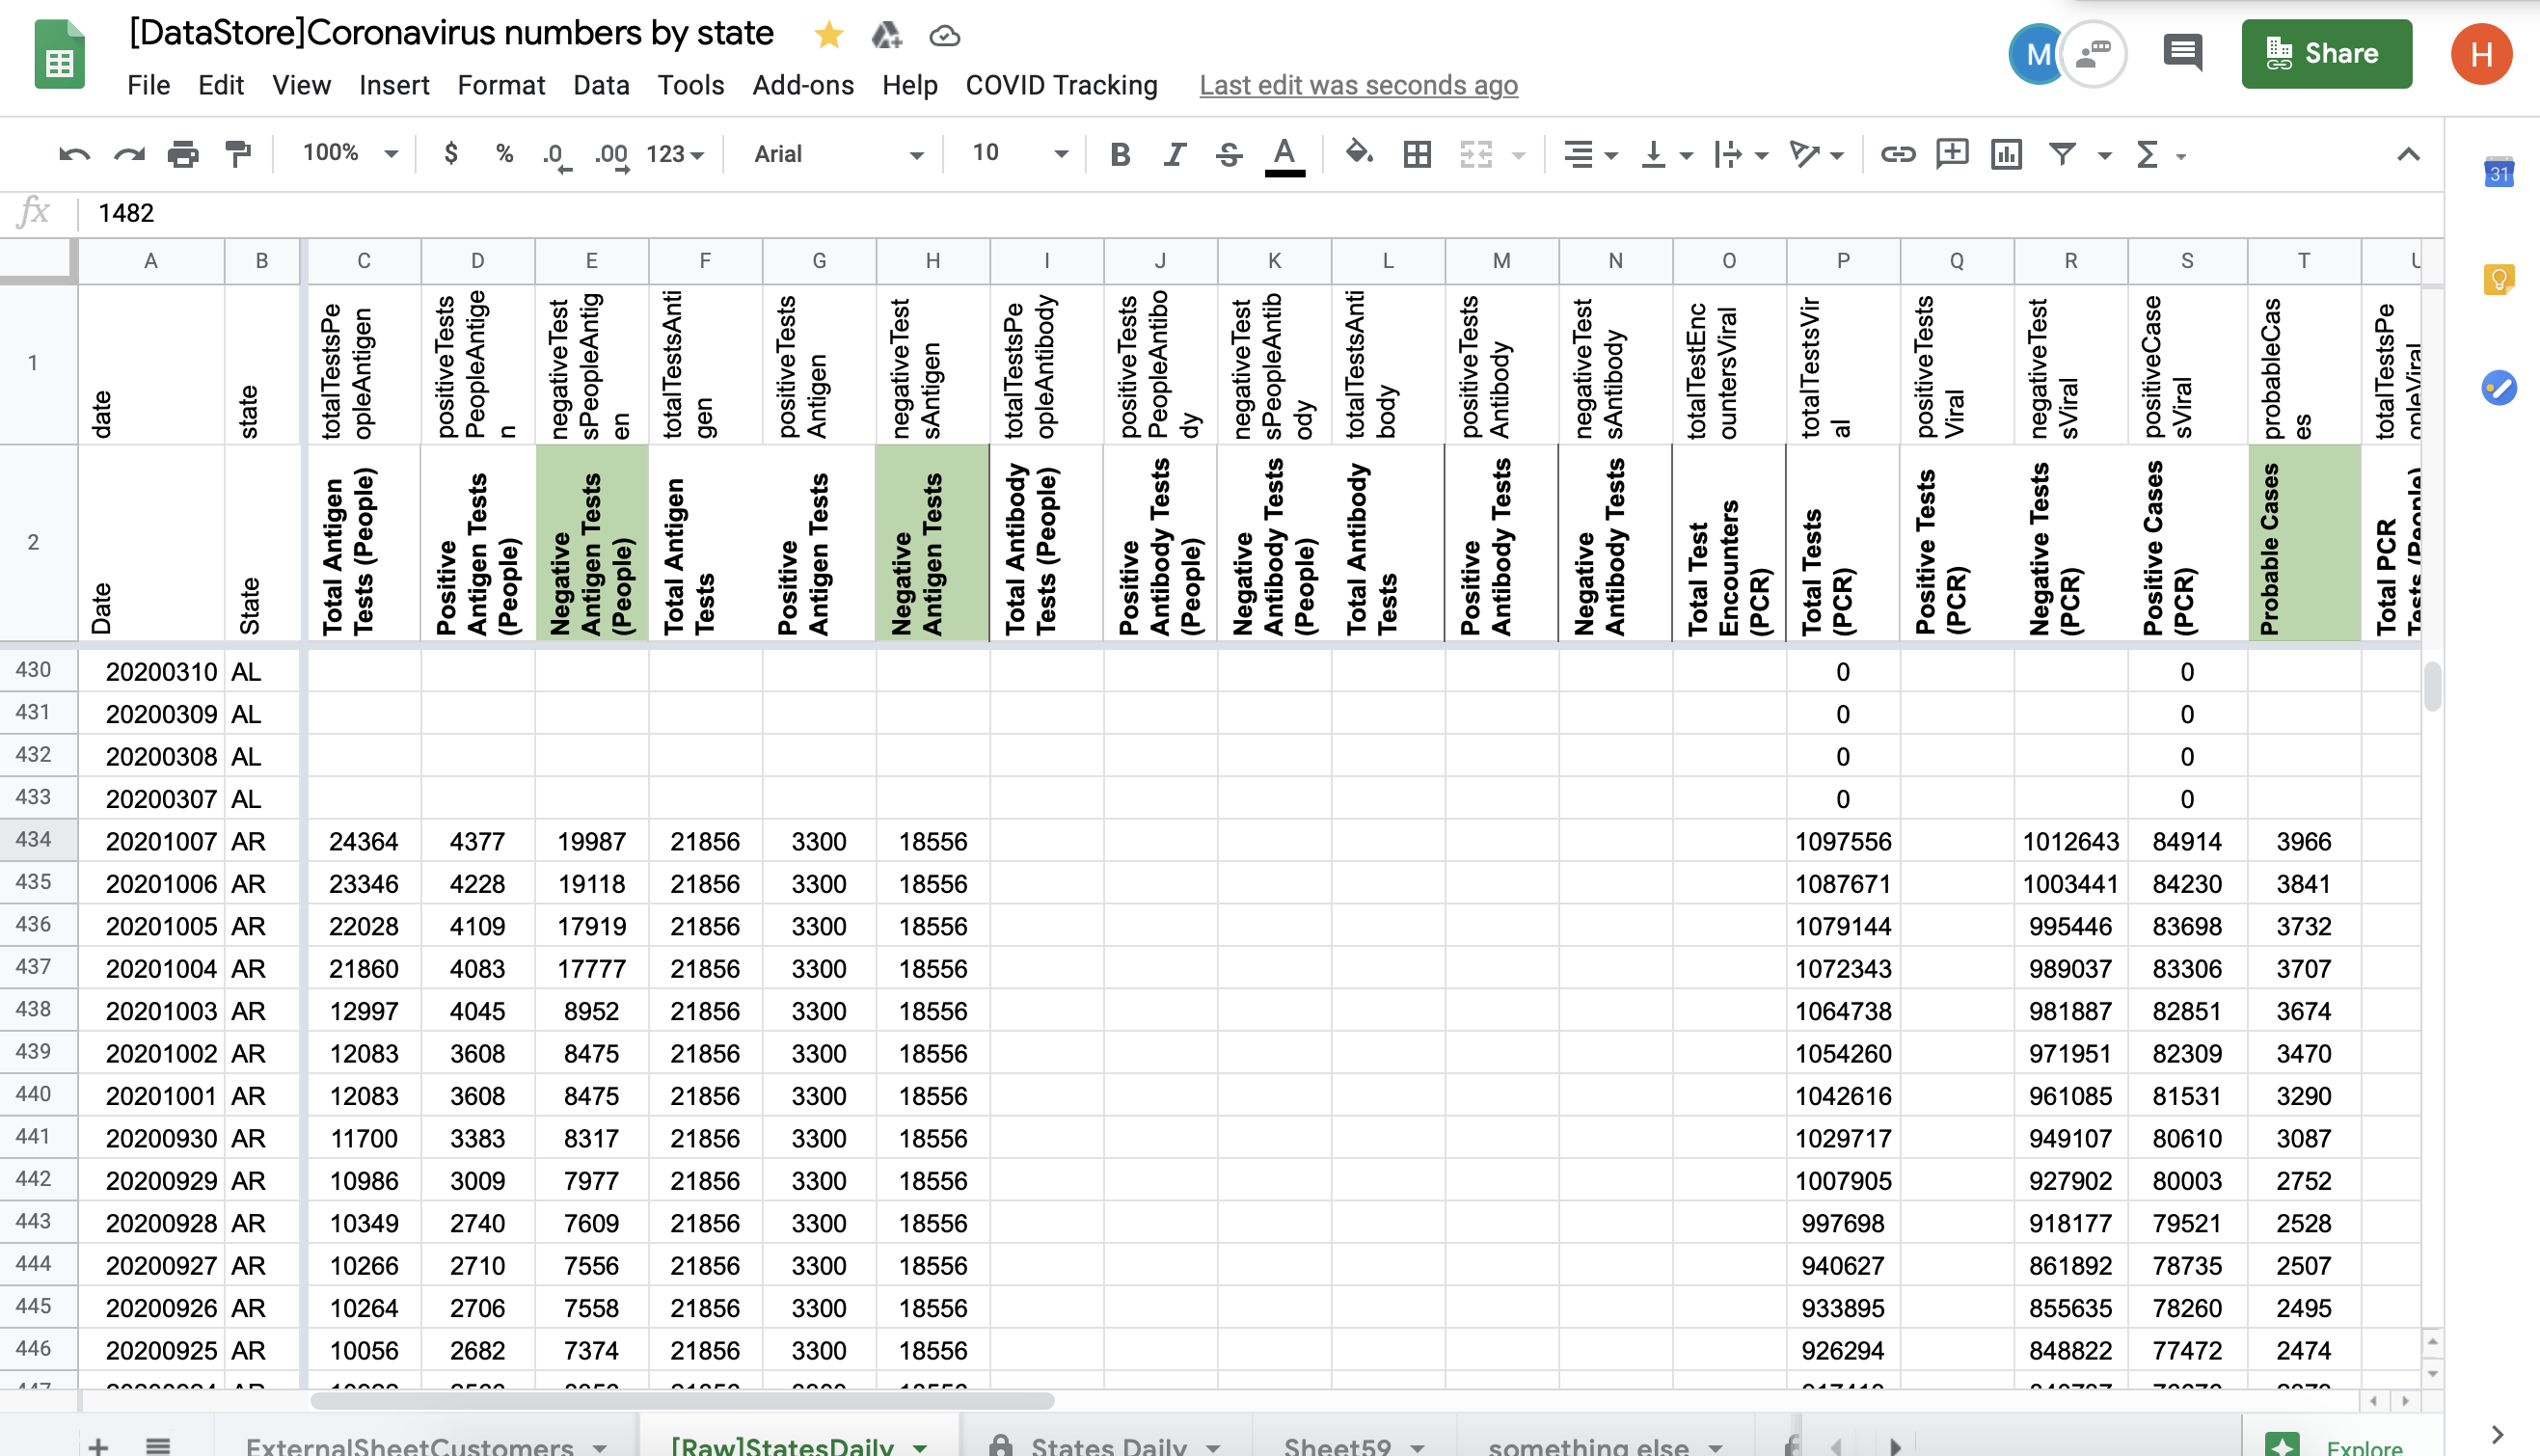The height and width of the screenshot is (1456, 2540).
Task: Toggle the filter icon
Action: [2062, 154]
